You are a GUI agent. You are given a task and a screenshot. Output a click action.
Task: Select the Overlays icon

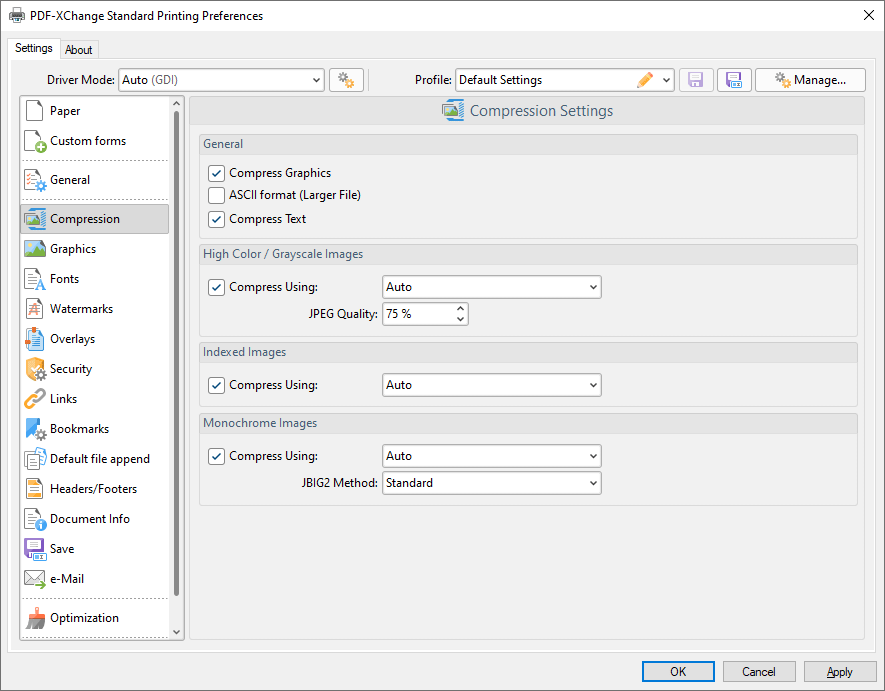click(x=34, y=339)
